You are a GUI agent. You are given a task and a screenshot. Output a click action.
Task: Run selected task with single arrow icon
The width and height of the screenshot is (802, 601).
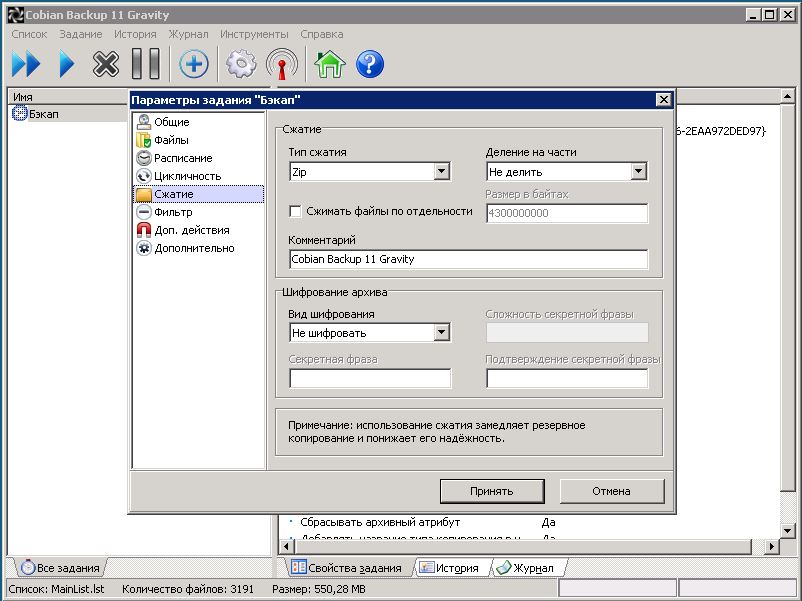tap(66, 64)
